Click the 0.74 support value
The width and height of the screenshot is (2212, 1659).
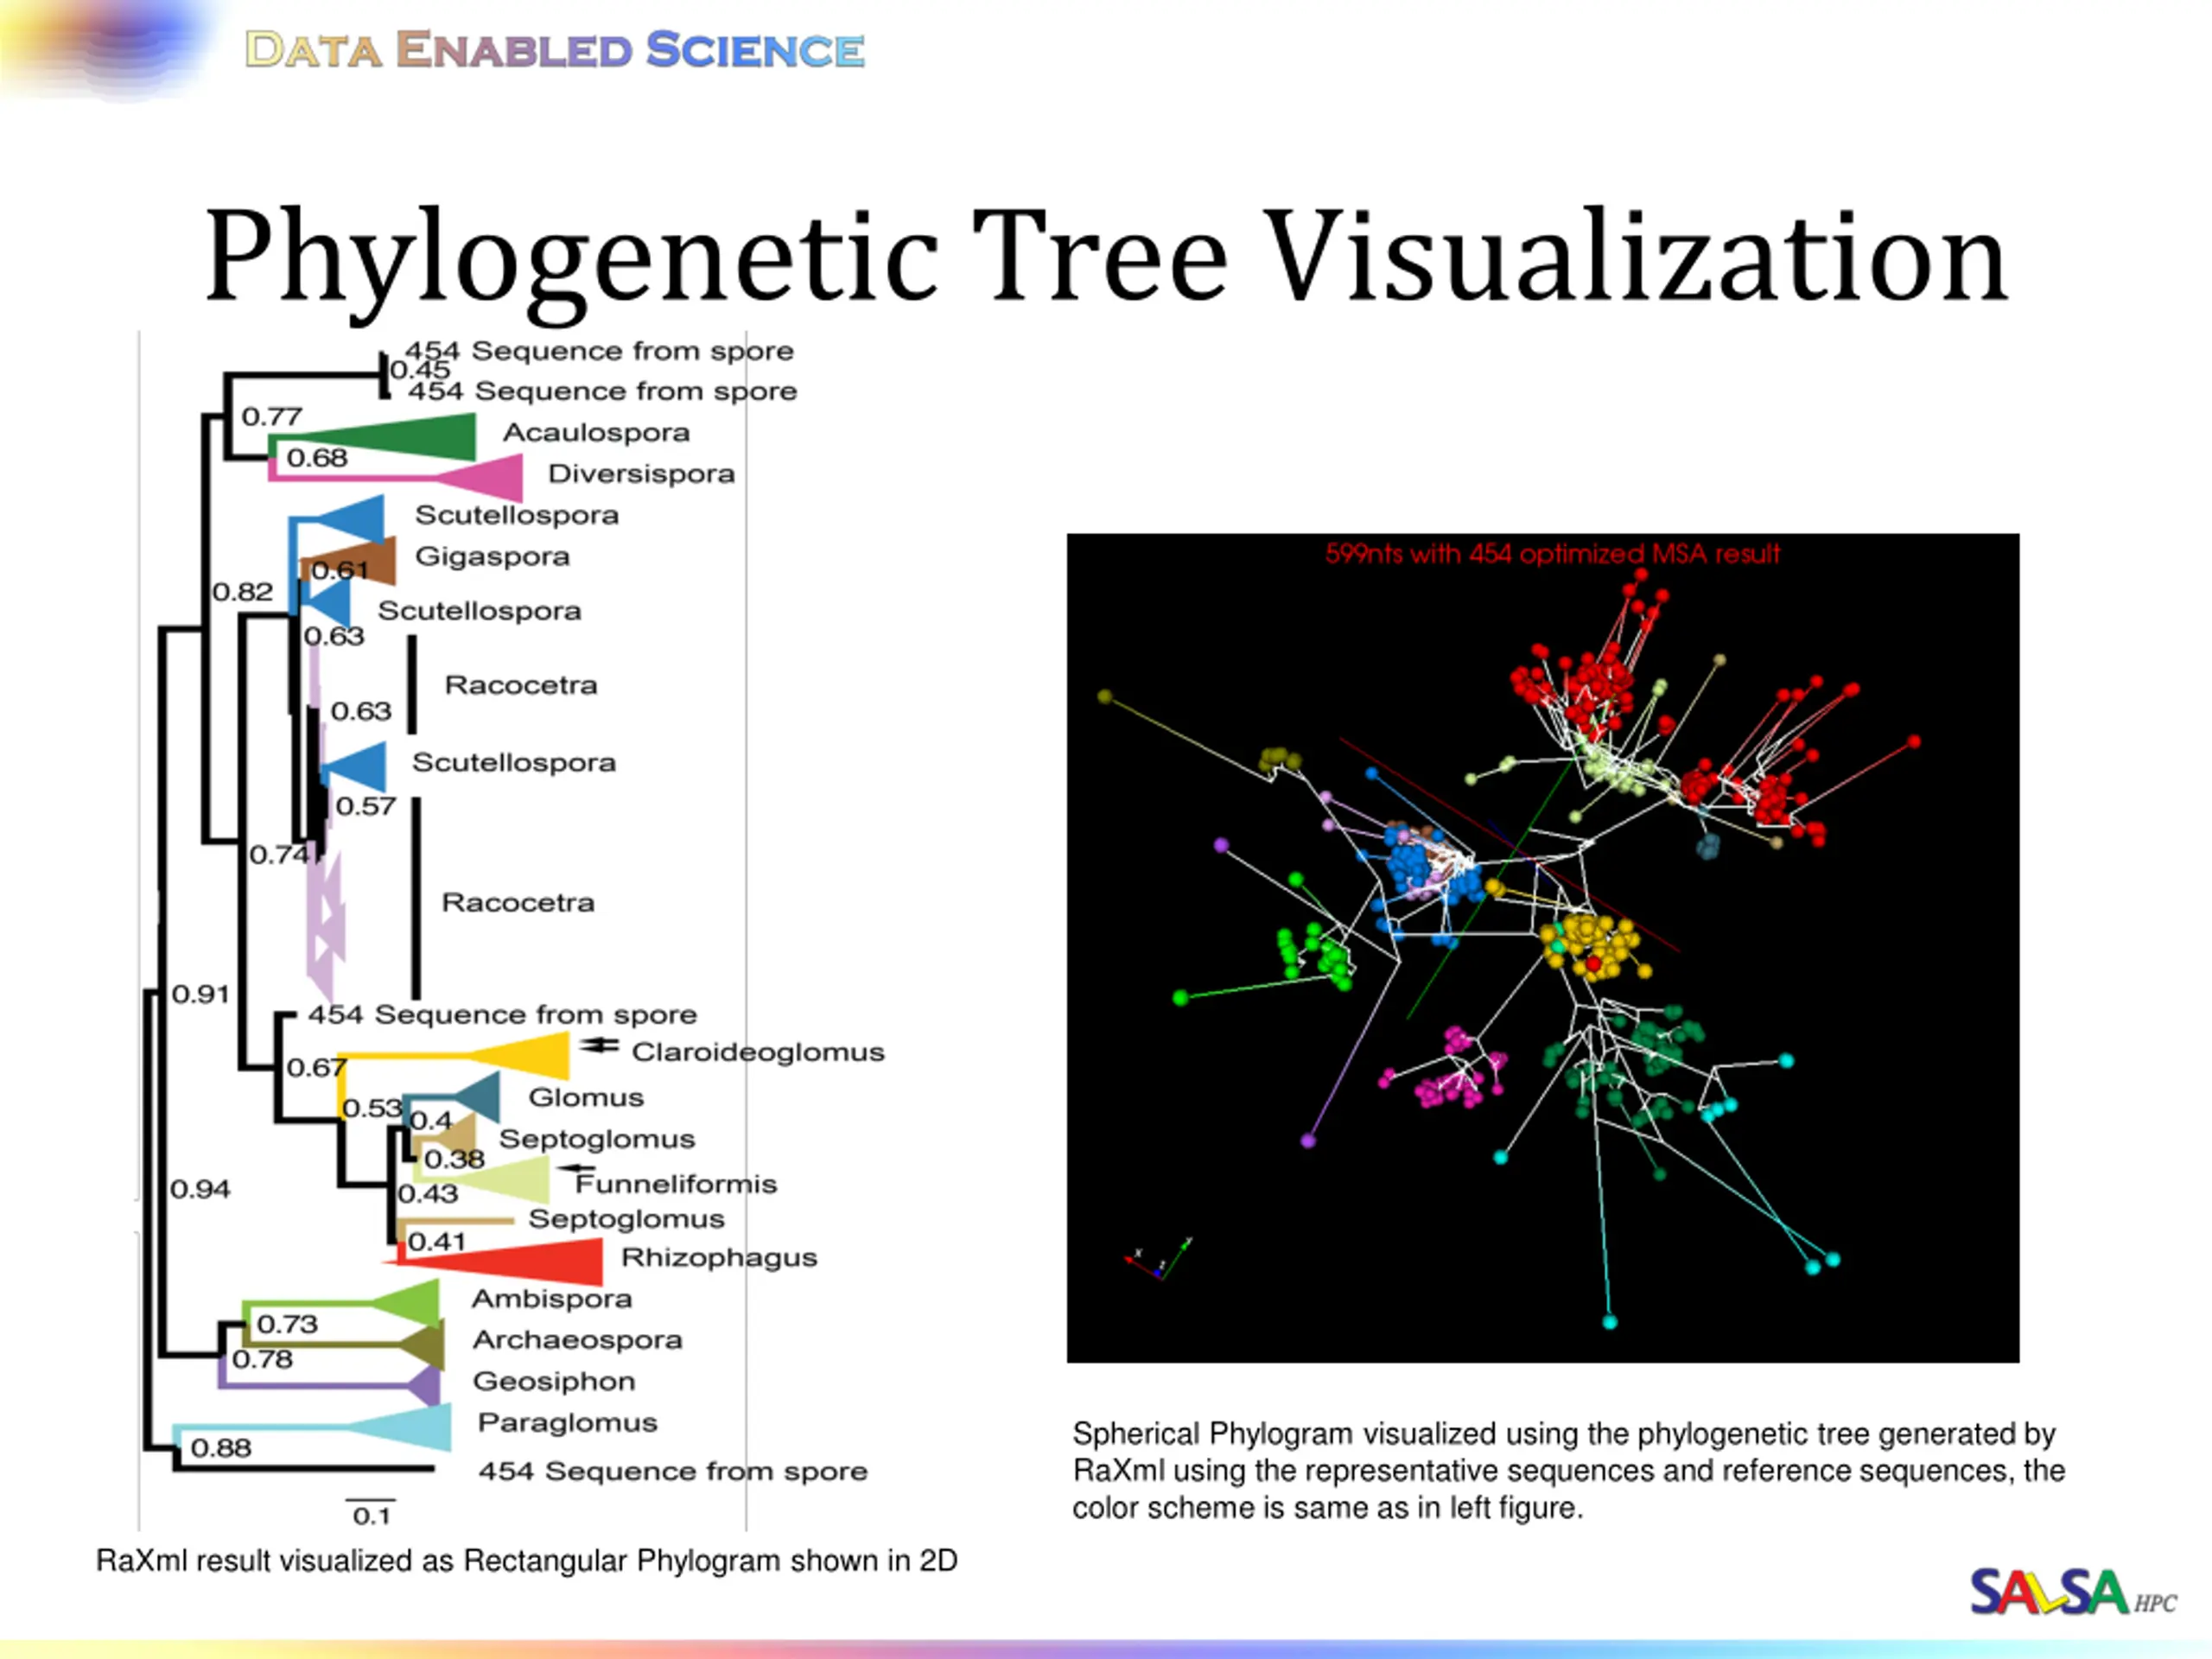pyautogui.click(x=279, y=855)
